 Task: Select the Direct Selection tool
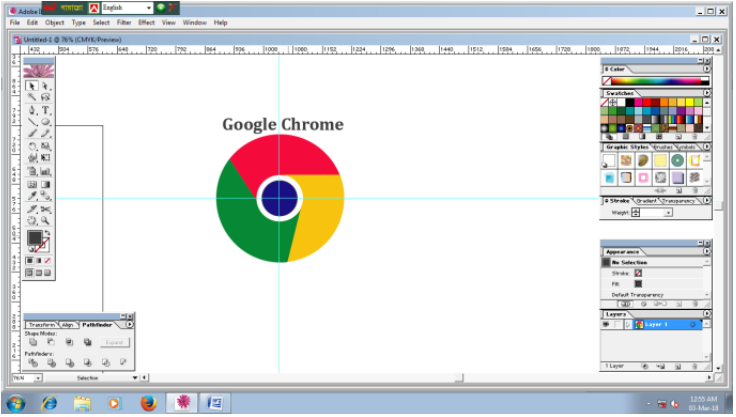(x=45, y=86)
